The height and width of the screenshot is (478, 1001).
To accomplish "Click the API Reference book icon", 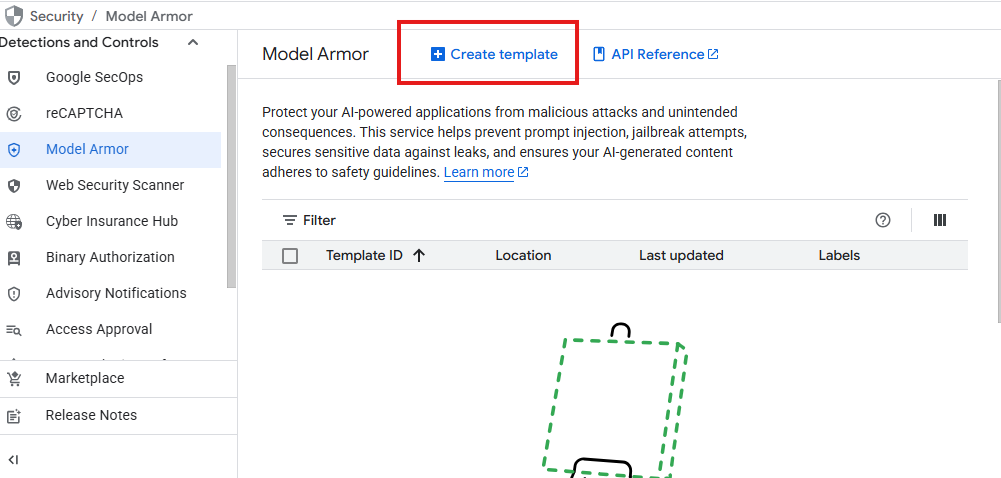I will pyautogui.click(x=599, y=54).
